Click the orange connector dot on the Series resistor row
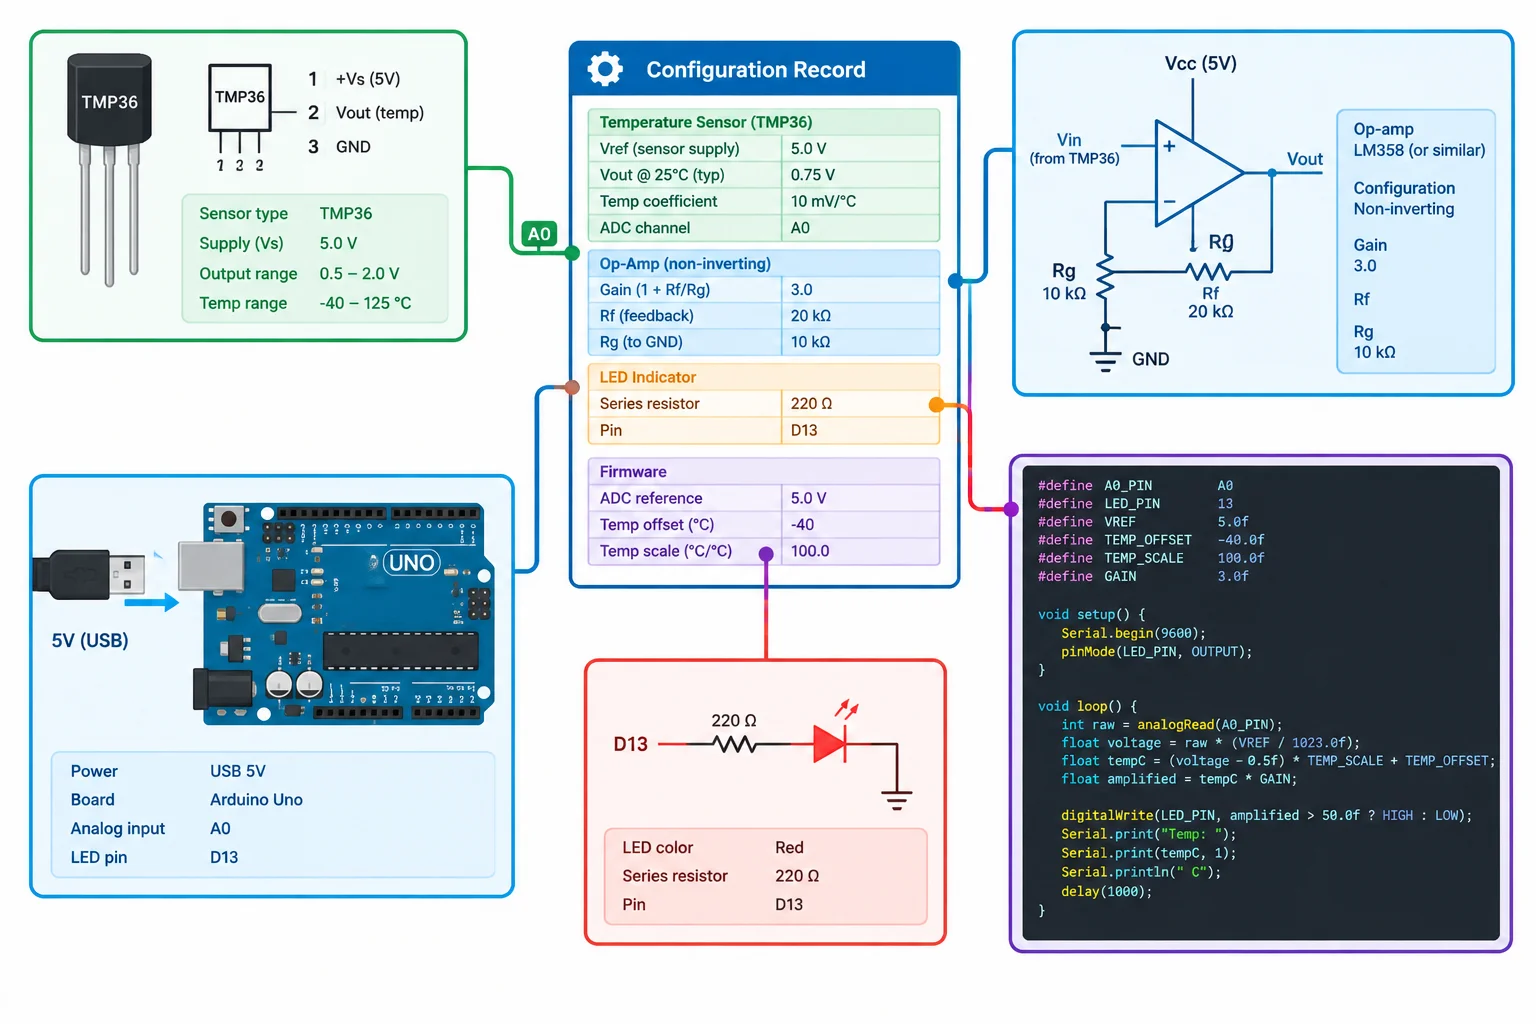1536x1024 pixels. pyautogui.click(x=936, y=405)
